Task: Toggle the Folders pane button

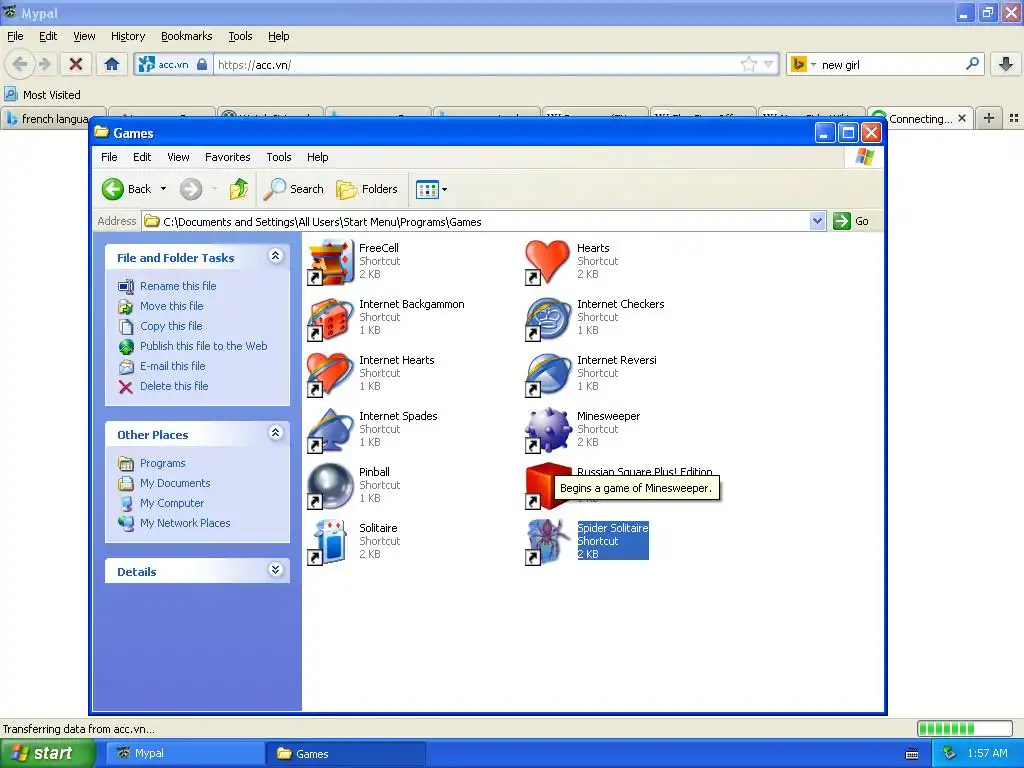Action: 367,189
